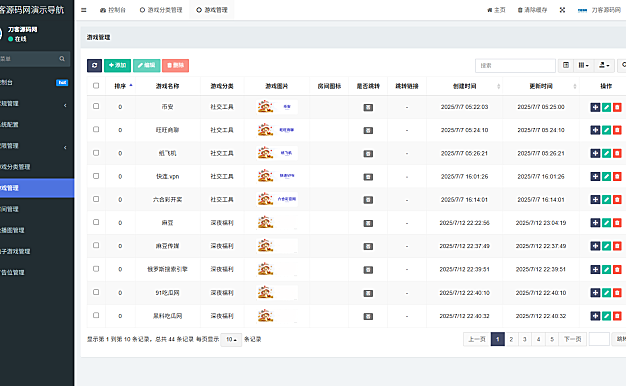The height and width of the screenshot is (386, 626).
Task: Switch to 控制台 tab
Action: 113,10
